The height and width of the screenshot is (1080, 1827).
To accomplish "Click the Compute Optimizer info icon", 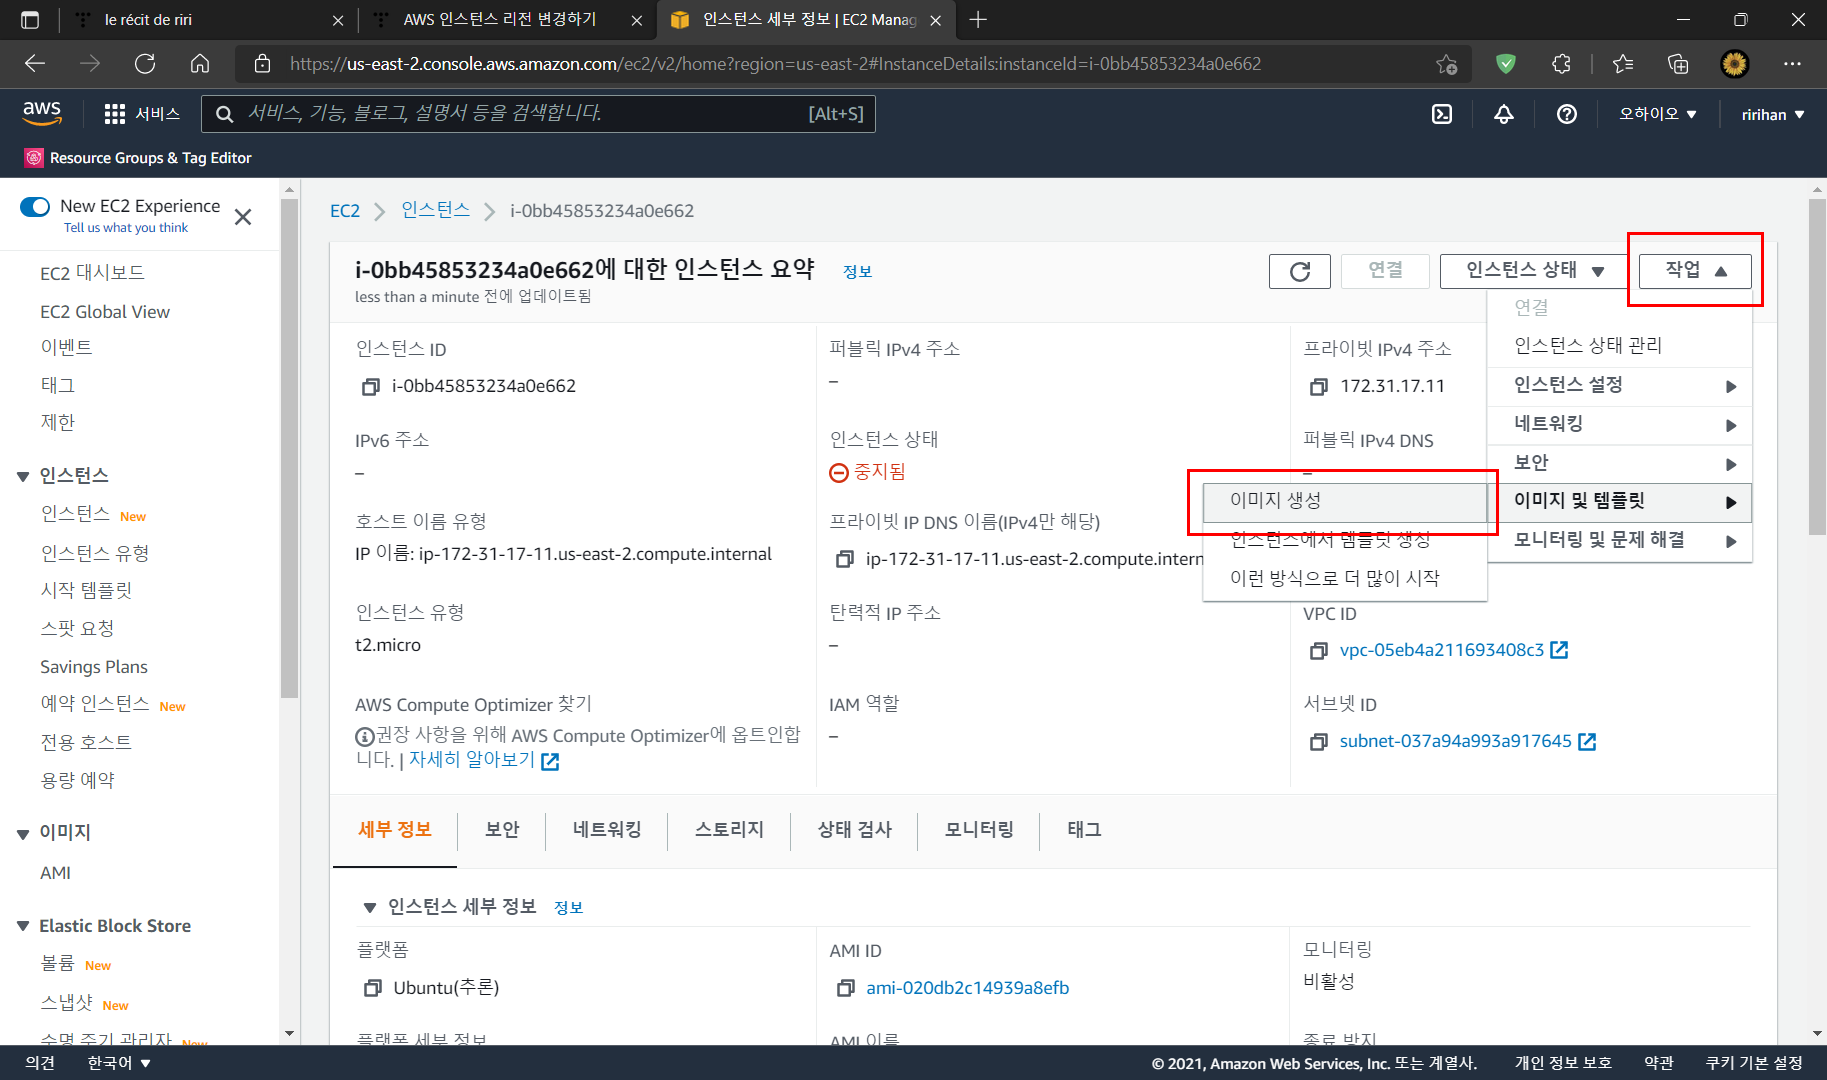I will coord(365,736).
